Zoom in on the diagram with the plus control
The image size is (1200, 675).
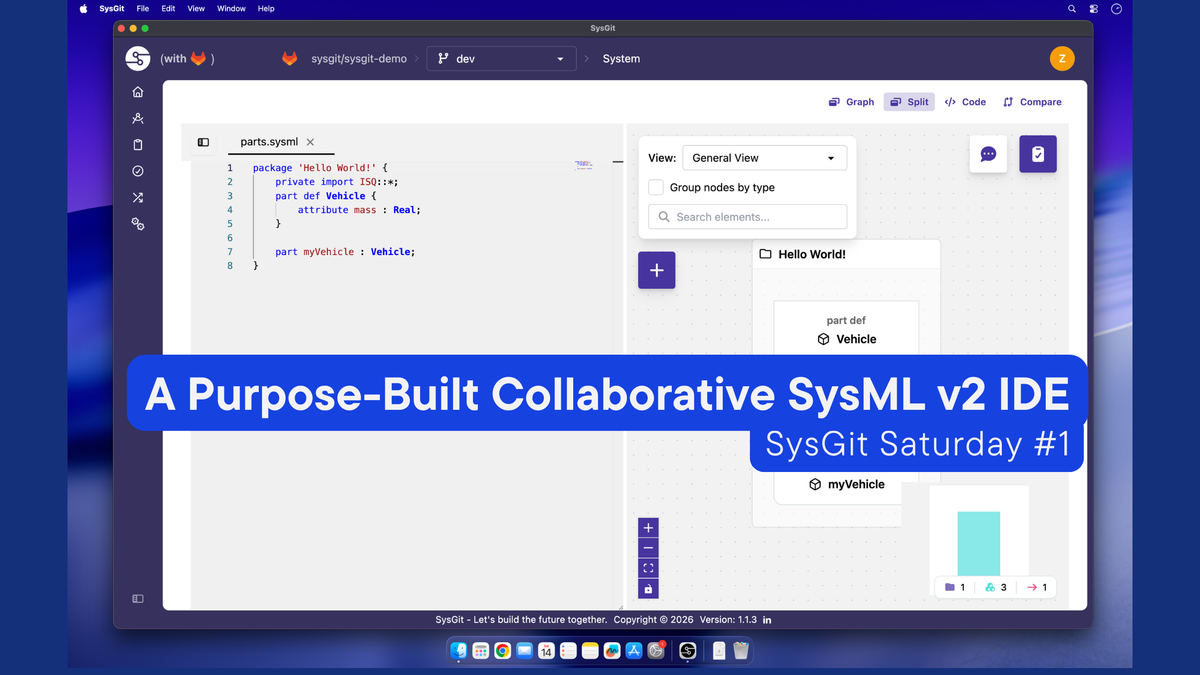tap(647, 527)
